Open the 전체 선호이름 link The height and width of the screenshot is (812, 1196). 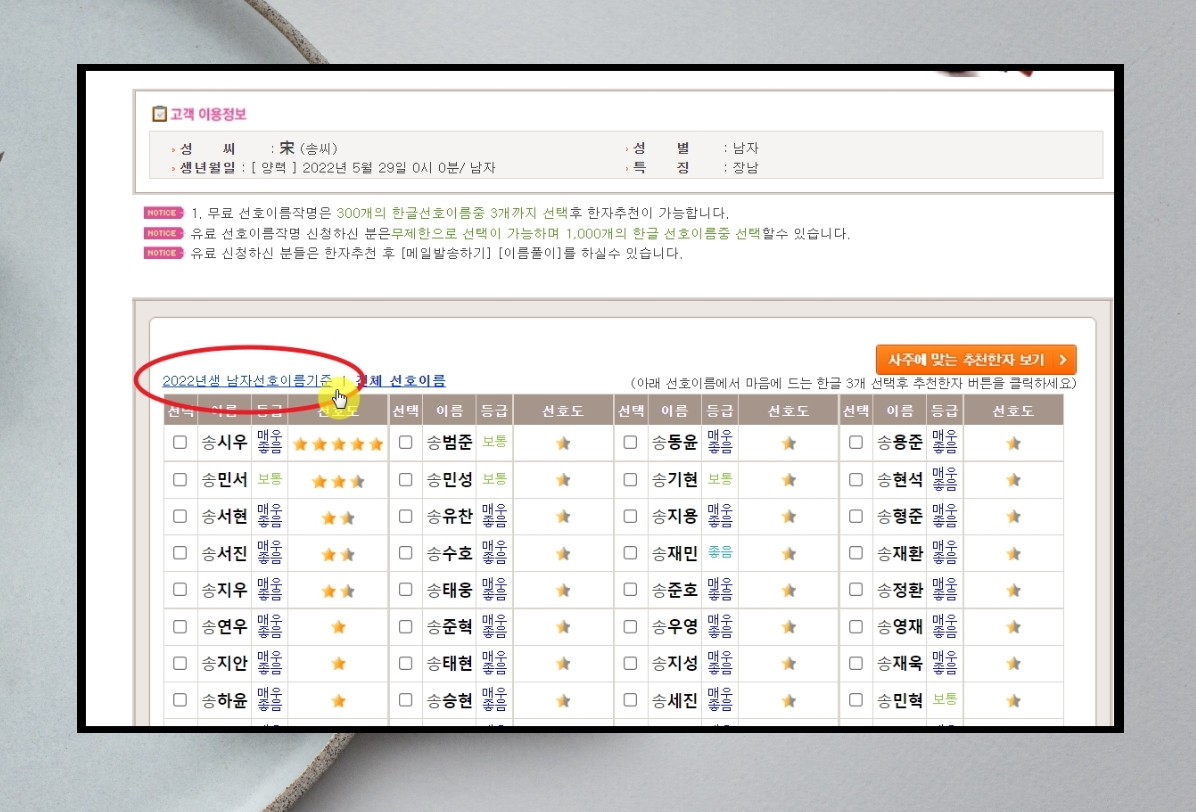(400, 380)
